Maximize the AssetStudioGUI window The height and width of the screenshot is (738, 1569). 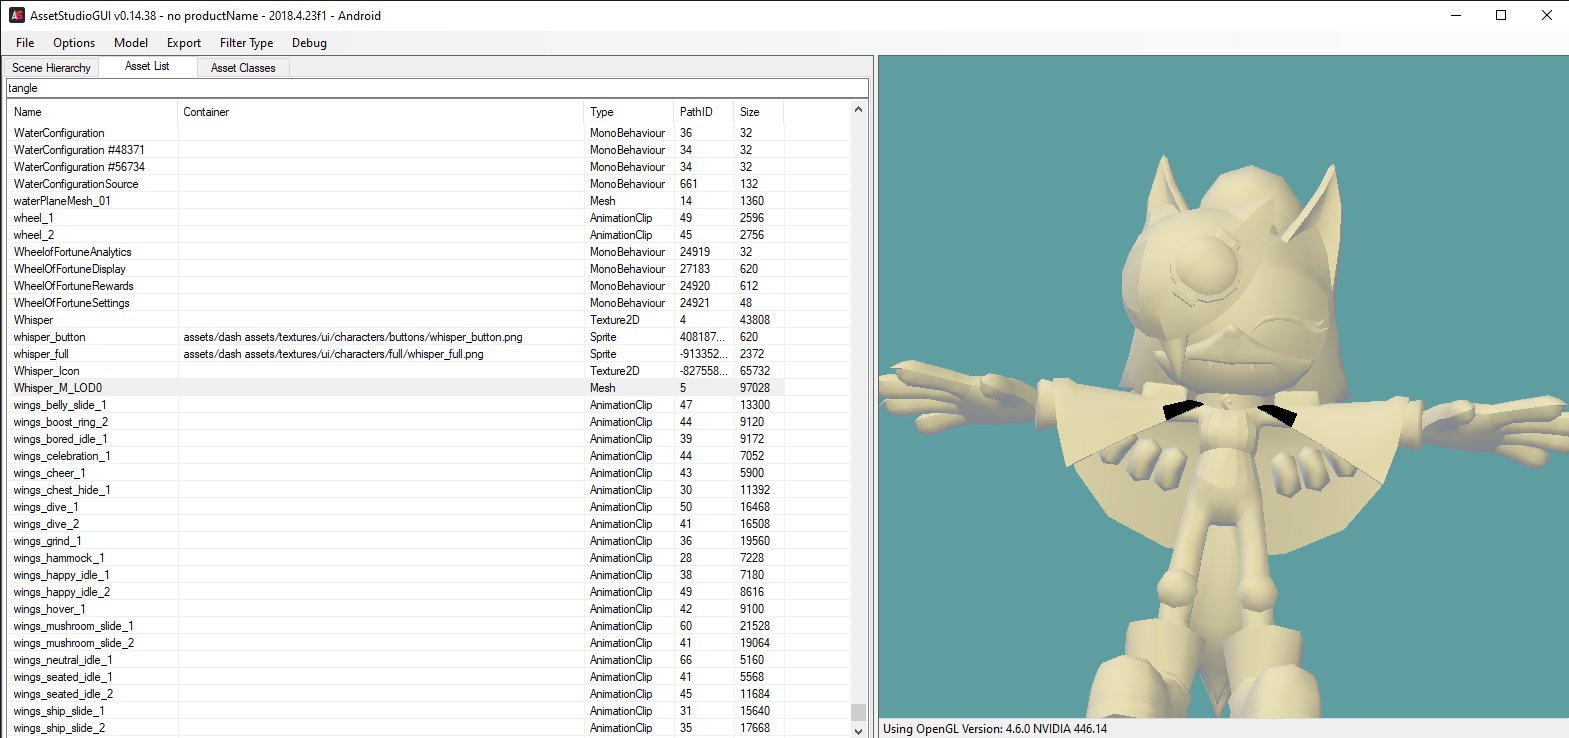(x=1501, y=15)
